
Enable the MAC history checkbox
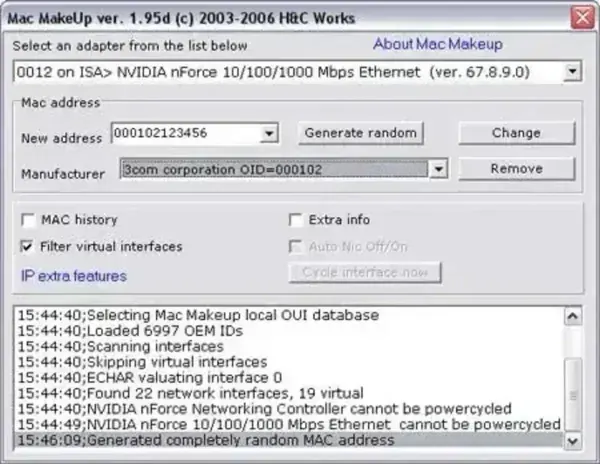28,220
